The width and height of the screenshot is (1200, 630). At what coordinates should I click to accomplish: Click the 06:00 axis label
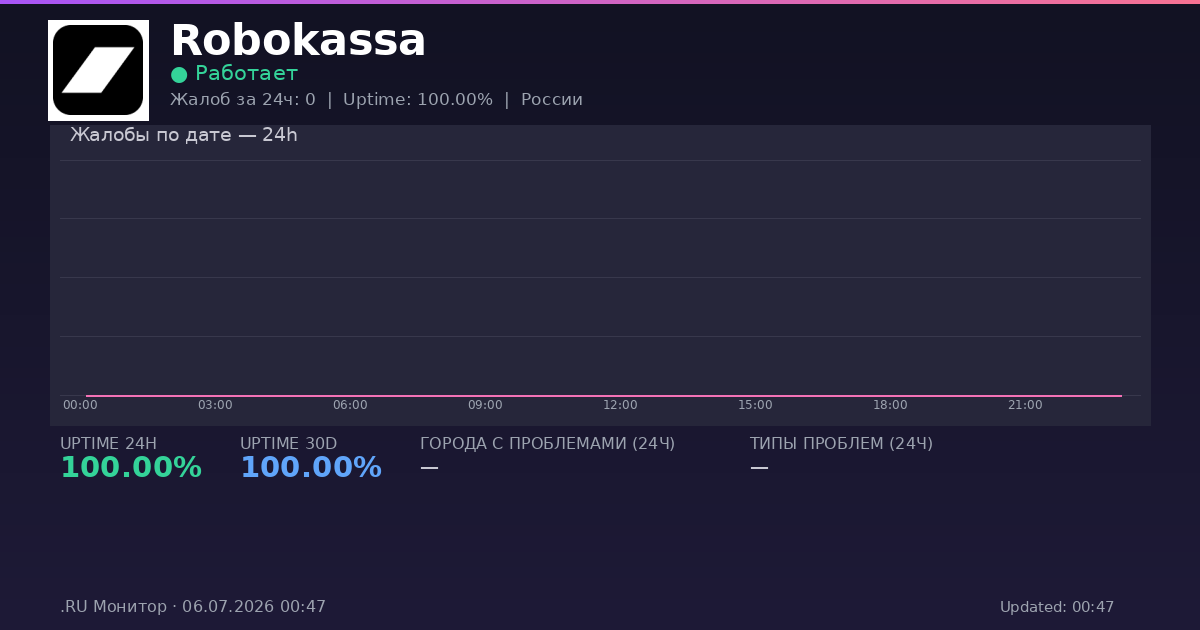[350, 405]
